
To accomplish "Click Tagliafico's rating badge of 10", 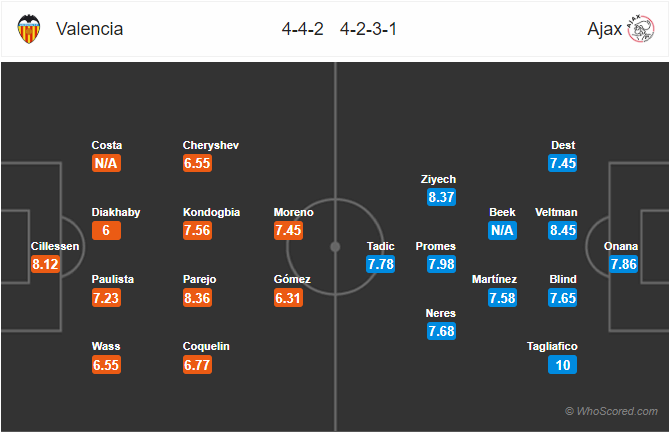I will 565,364.
